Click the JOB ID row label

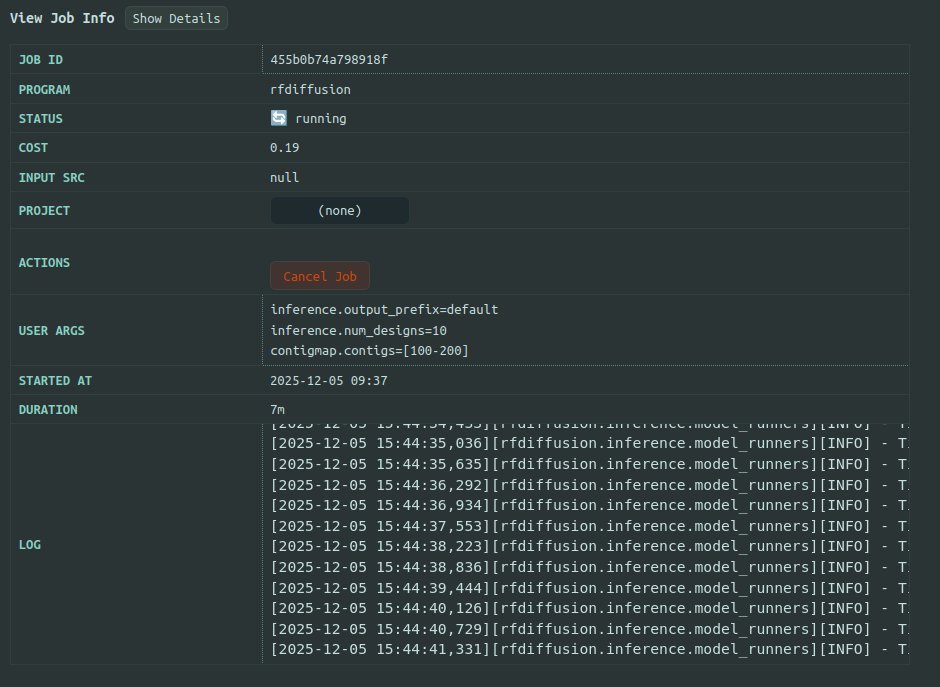click(x=41, y=59)
